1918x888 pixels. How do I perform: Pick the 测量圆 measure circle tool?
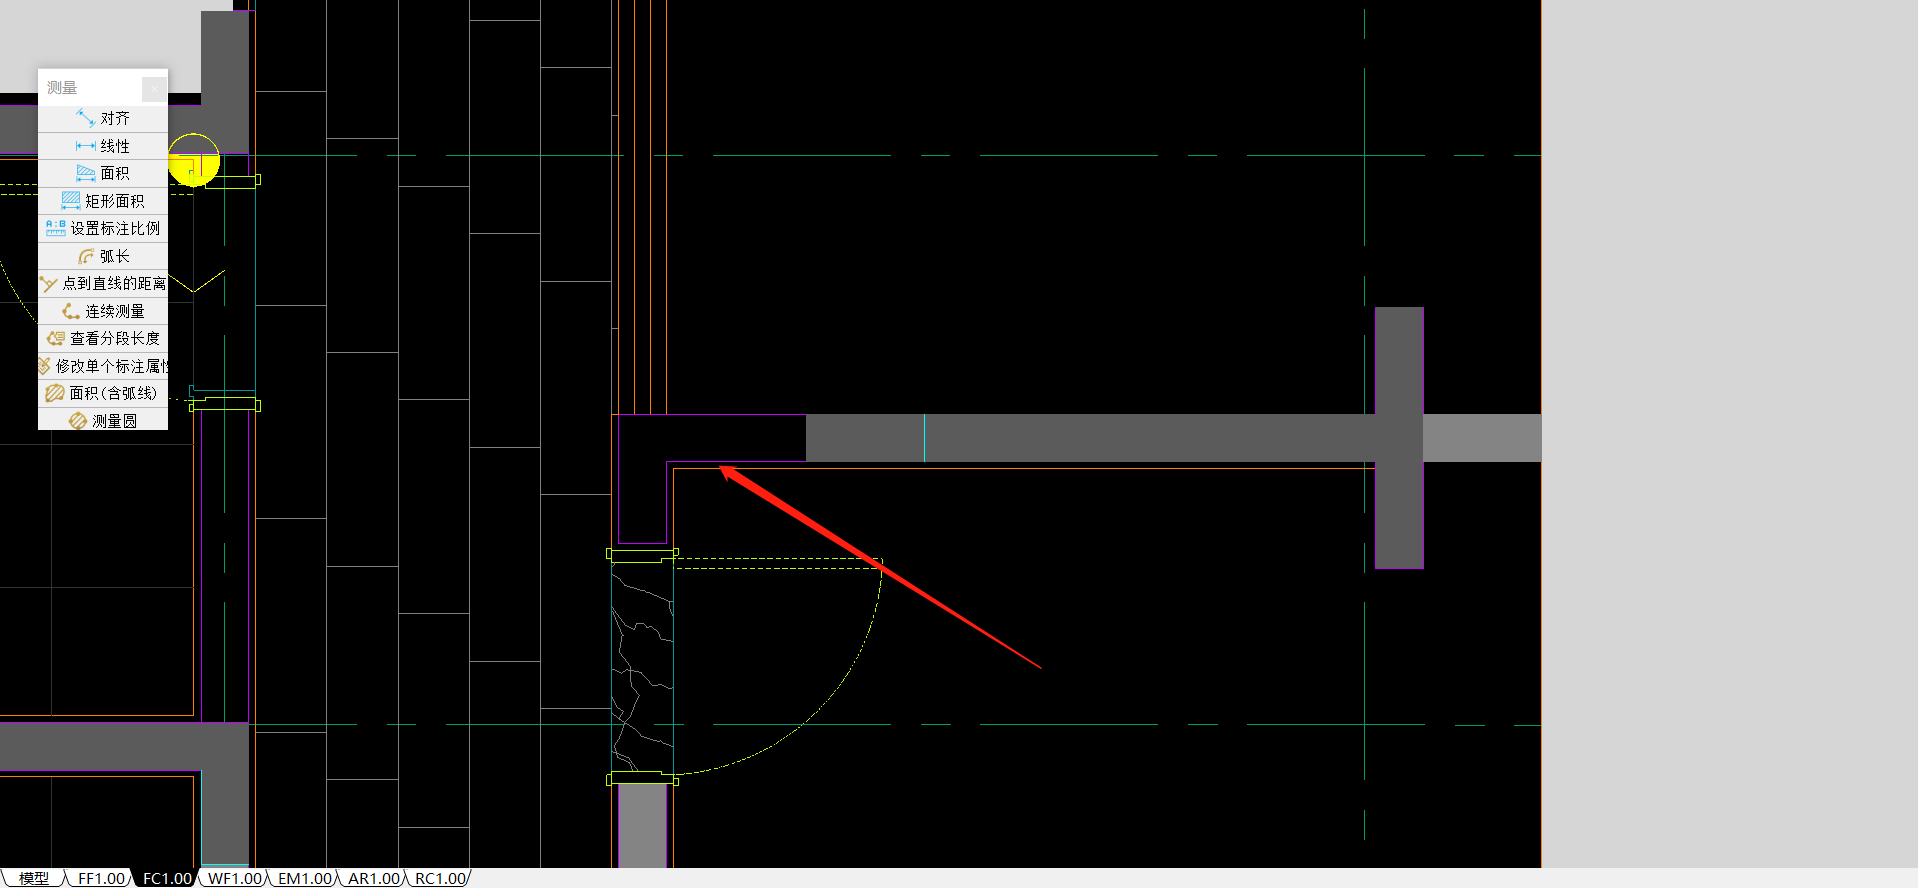[103, 420]
